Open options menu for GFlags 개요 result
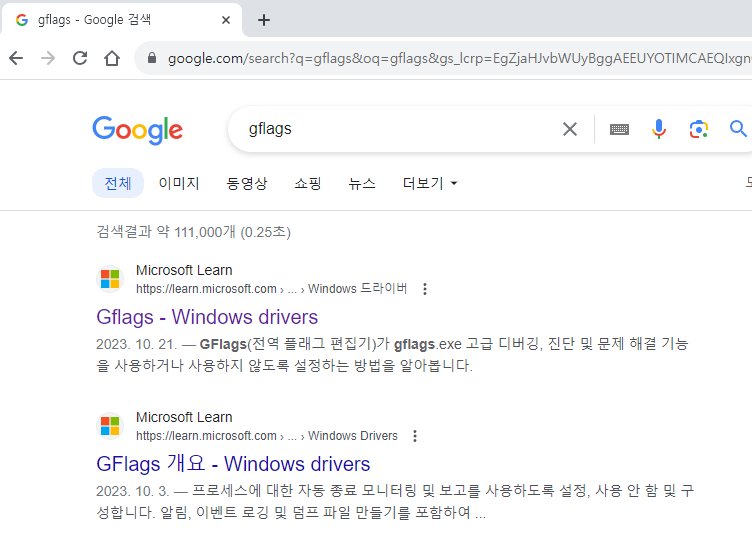The height and width of the screenshot is (539, 752). (x=415, y=436)
